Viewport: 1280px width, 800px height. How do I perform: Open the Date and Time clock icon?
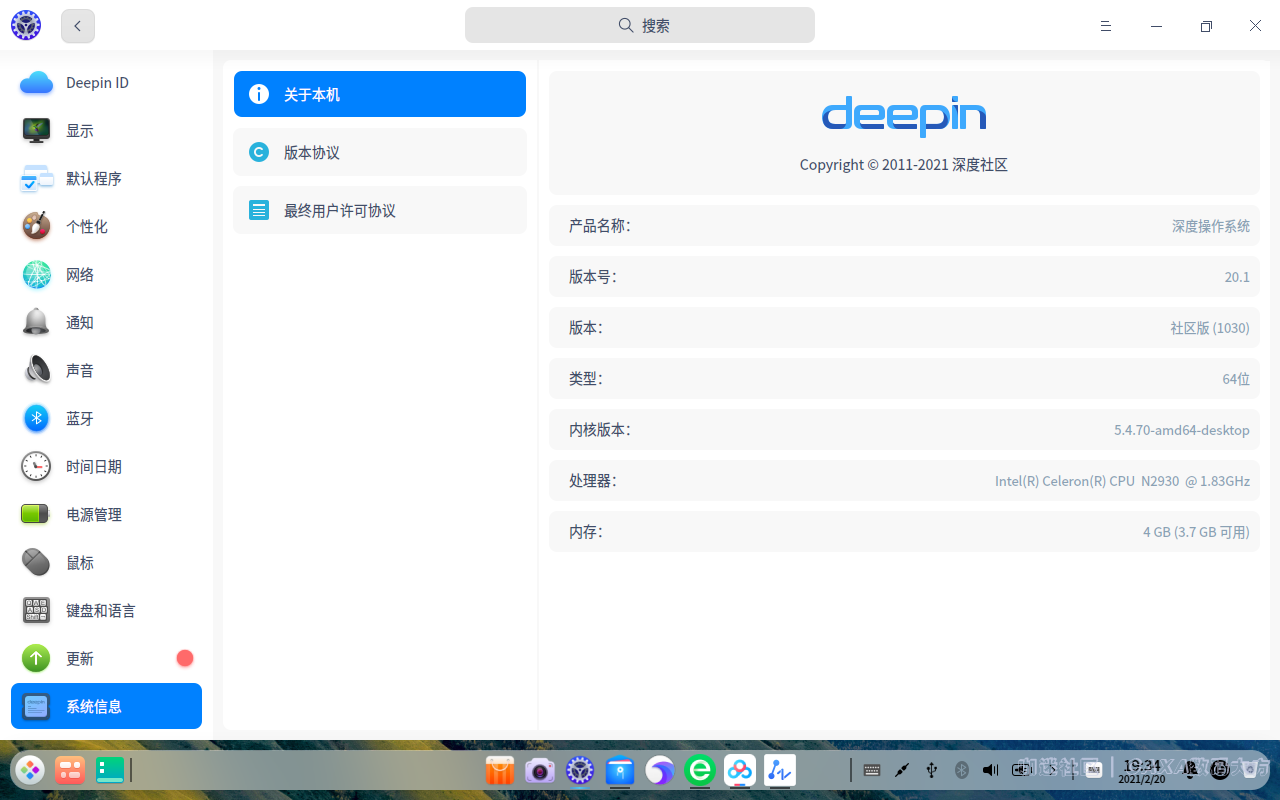click(37, 467)
